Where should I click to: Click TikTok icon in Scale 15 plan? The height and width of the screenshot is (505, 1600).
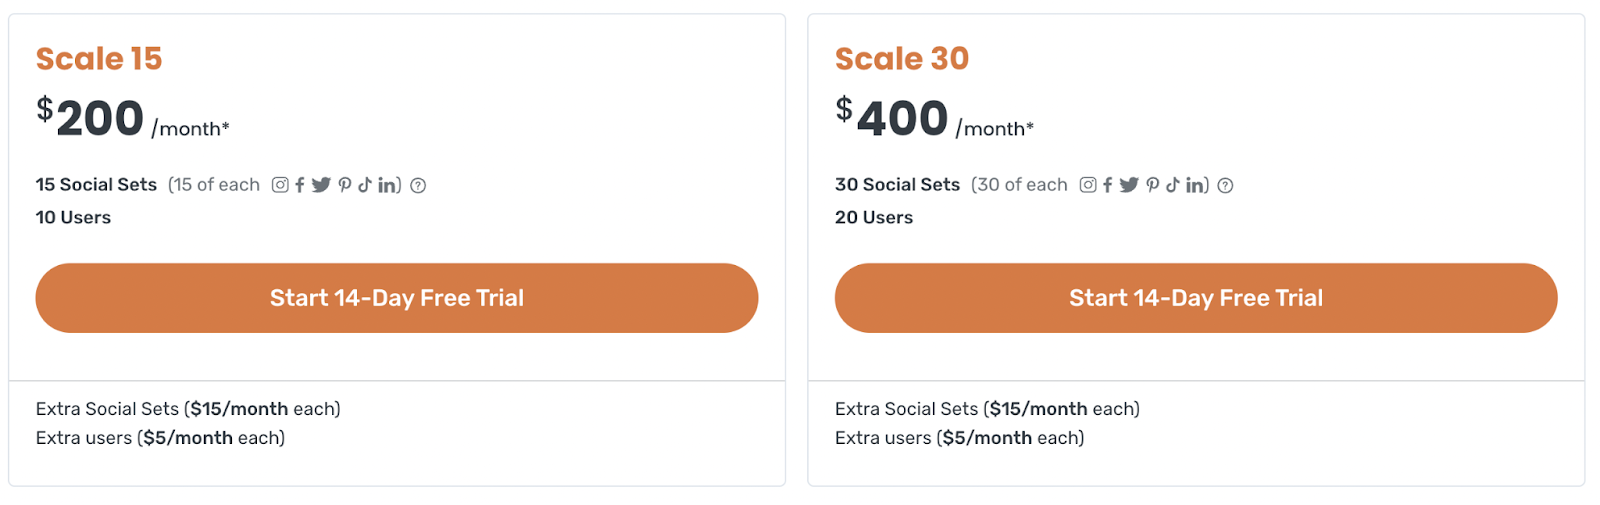(365, 185)
